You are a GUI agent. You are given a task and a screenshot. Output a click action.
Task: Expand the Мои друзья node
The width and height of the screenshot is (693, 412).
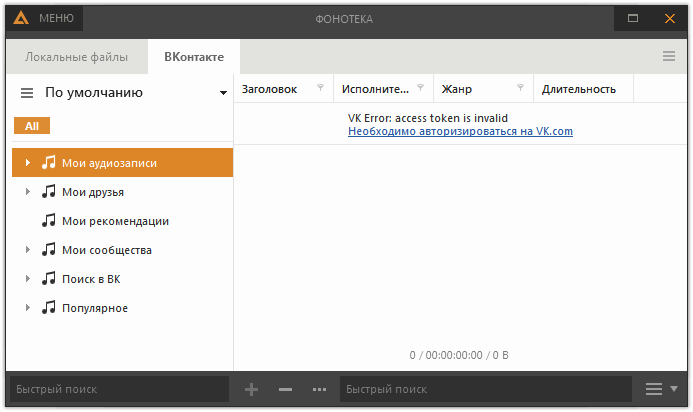(28, 192)
